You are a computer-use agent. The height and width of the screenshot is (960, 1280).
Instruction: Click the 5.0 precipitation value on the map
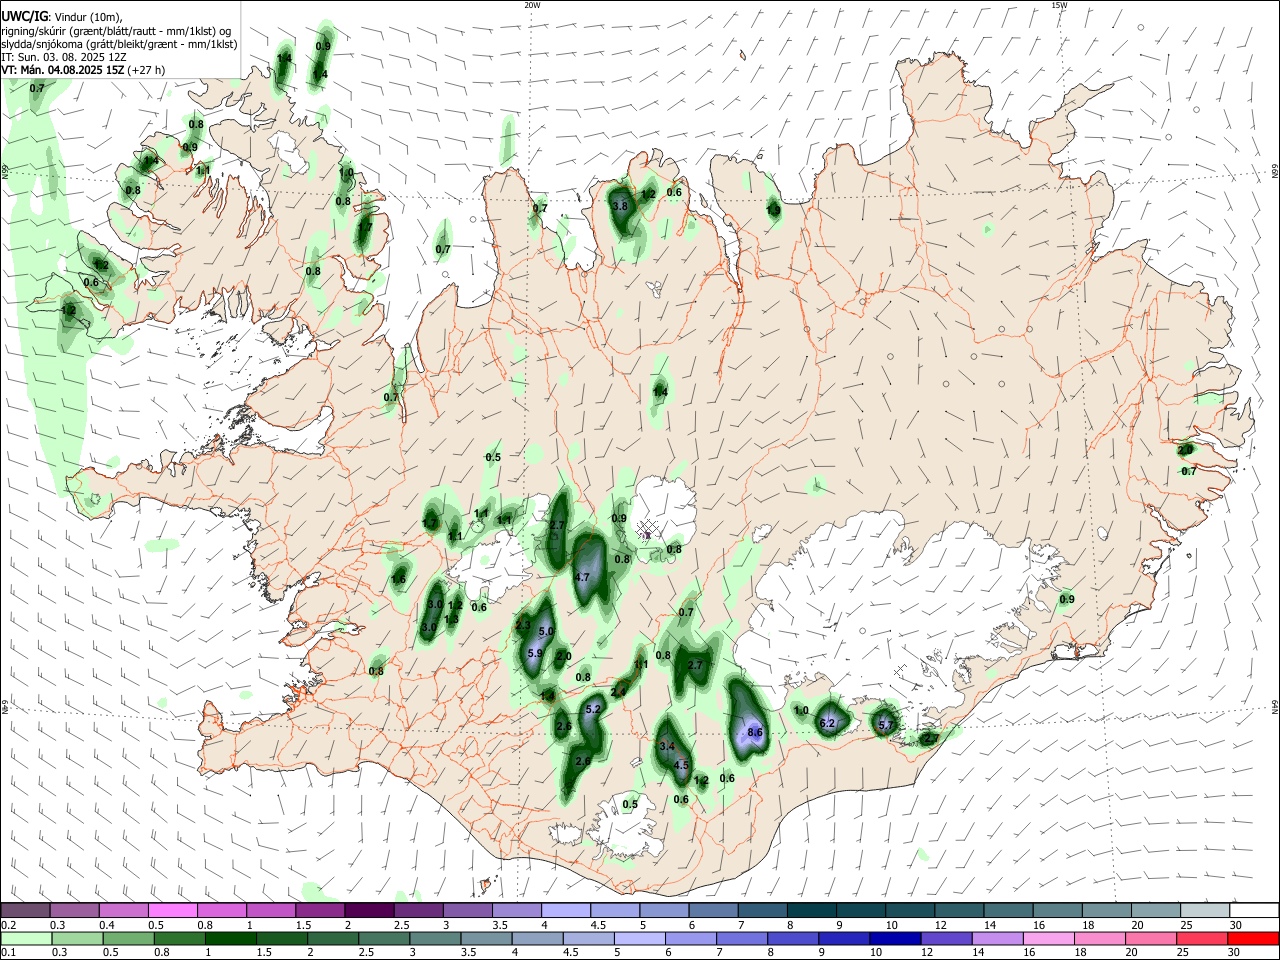point(546,632)
